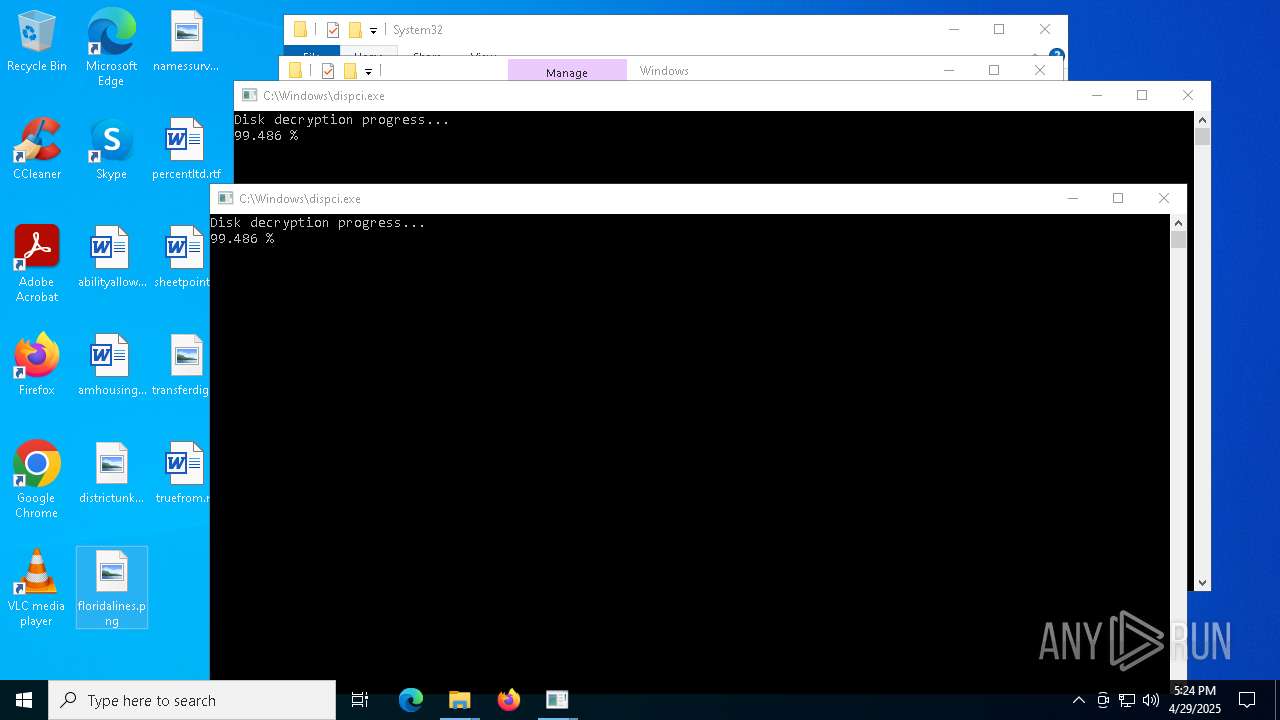The width and height of the screenshot is (1280, 720).
Task: Show hidden system tray icons
Action: coord(1078,700)
